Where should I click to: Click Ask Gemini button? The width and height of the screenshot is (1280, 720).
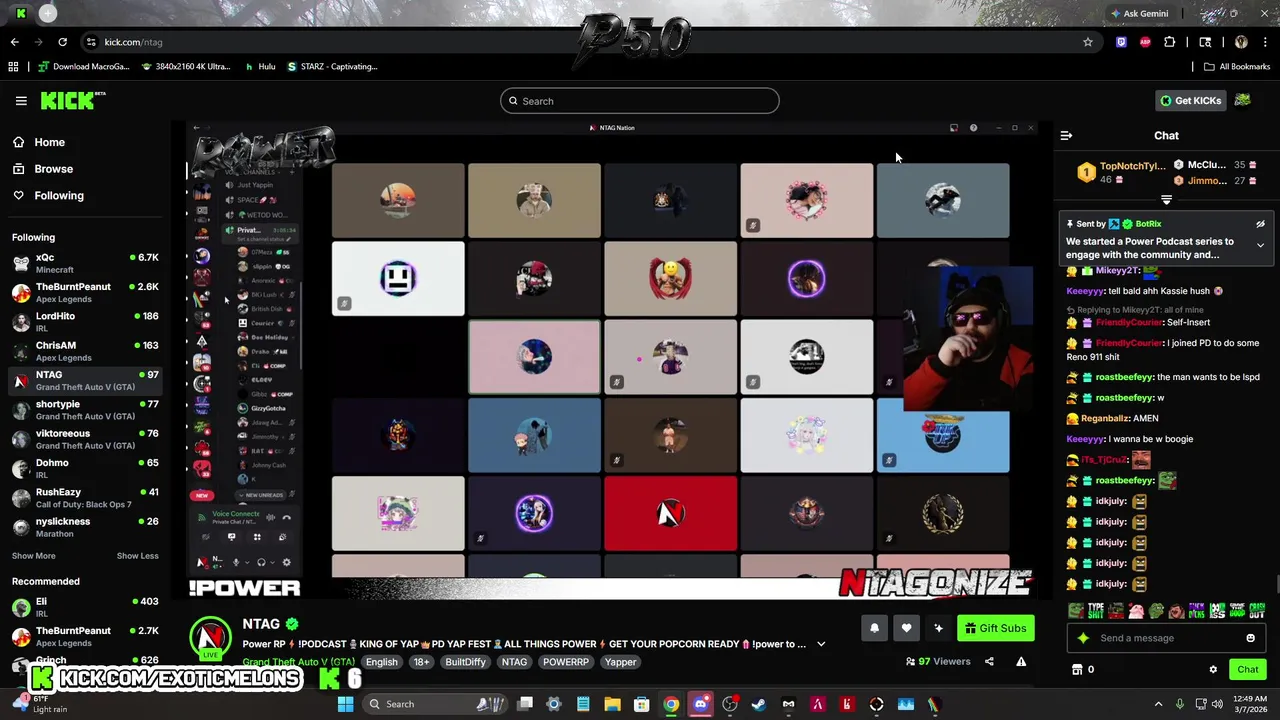coord(1139,14)
